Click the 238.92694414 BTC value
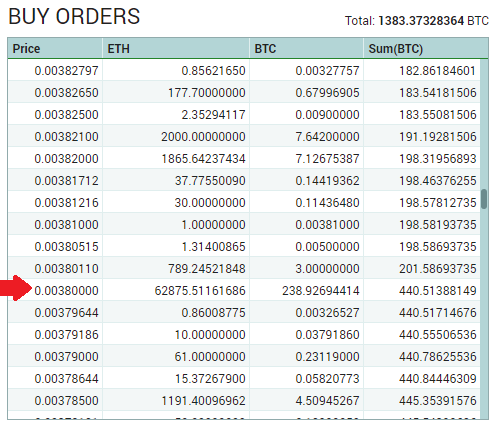This screenshot has width=501, height=435. 321,291
